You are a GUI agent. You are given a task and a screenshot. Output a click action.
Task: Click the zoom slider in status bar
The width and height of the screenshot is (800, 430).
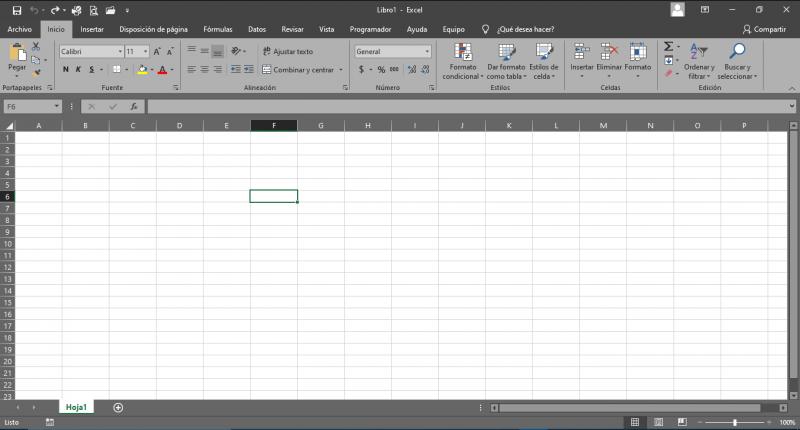[x=735, y=422]
